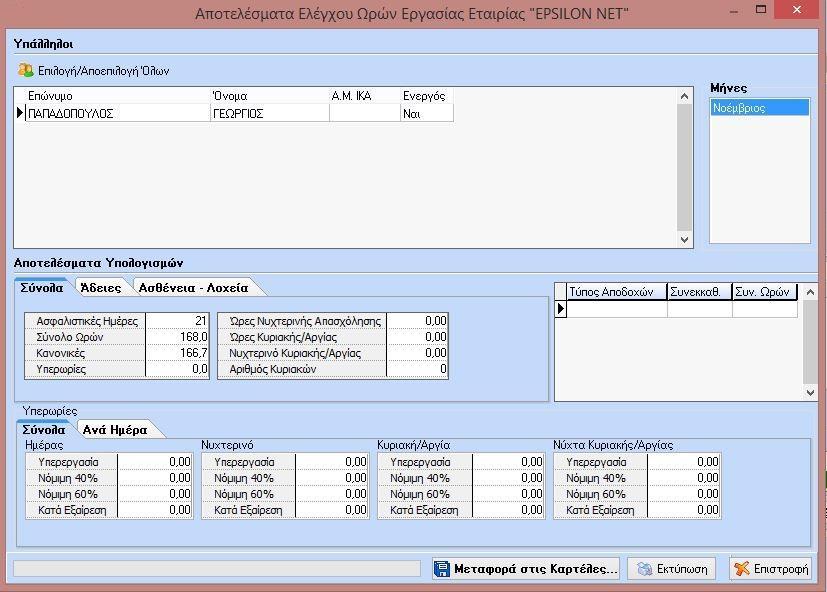
Task: Click the select/deselect all employees icon
Action: (25, 70)
